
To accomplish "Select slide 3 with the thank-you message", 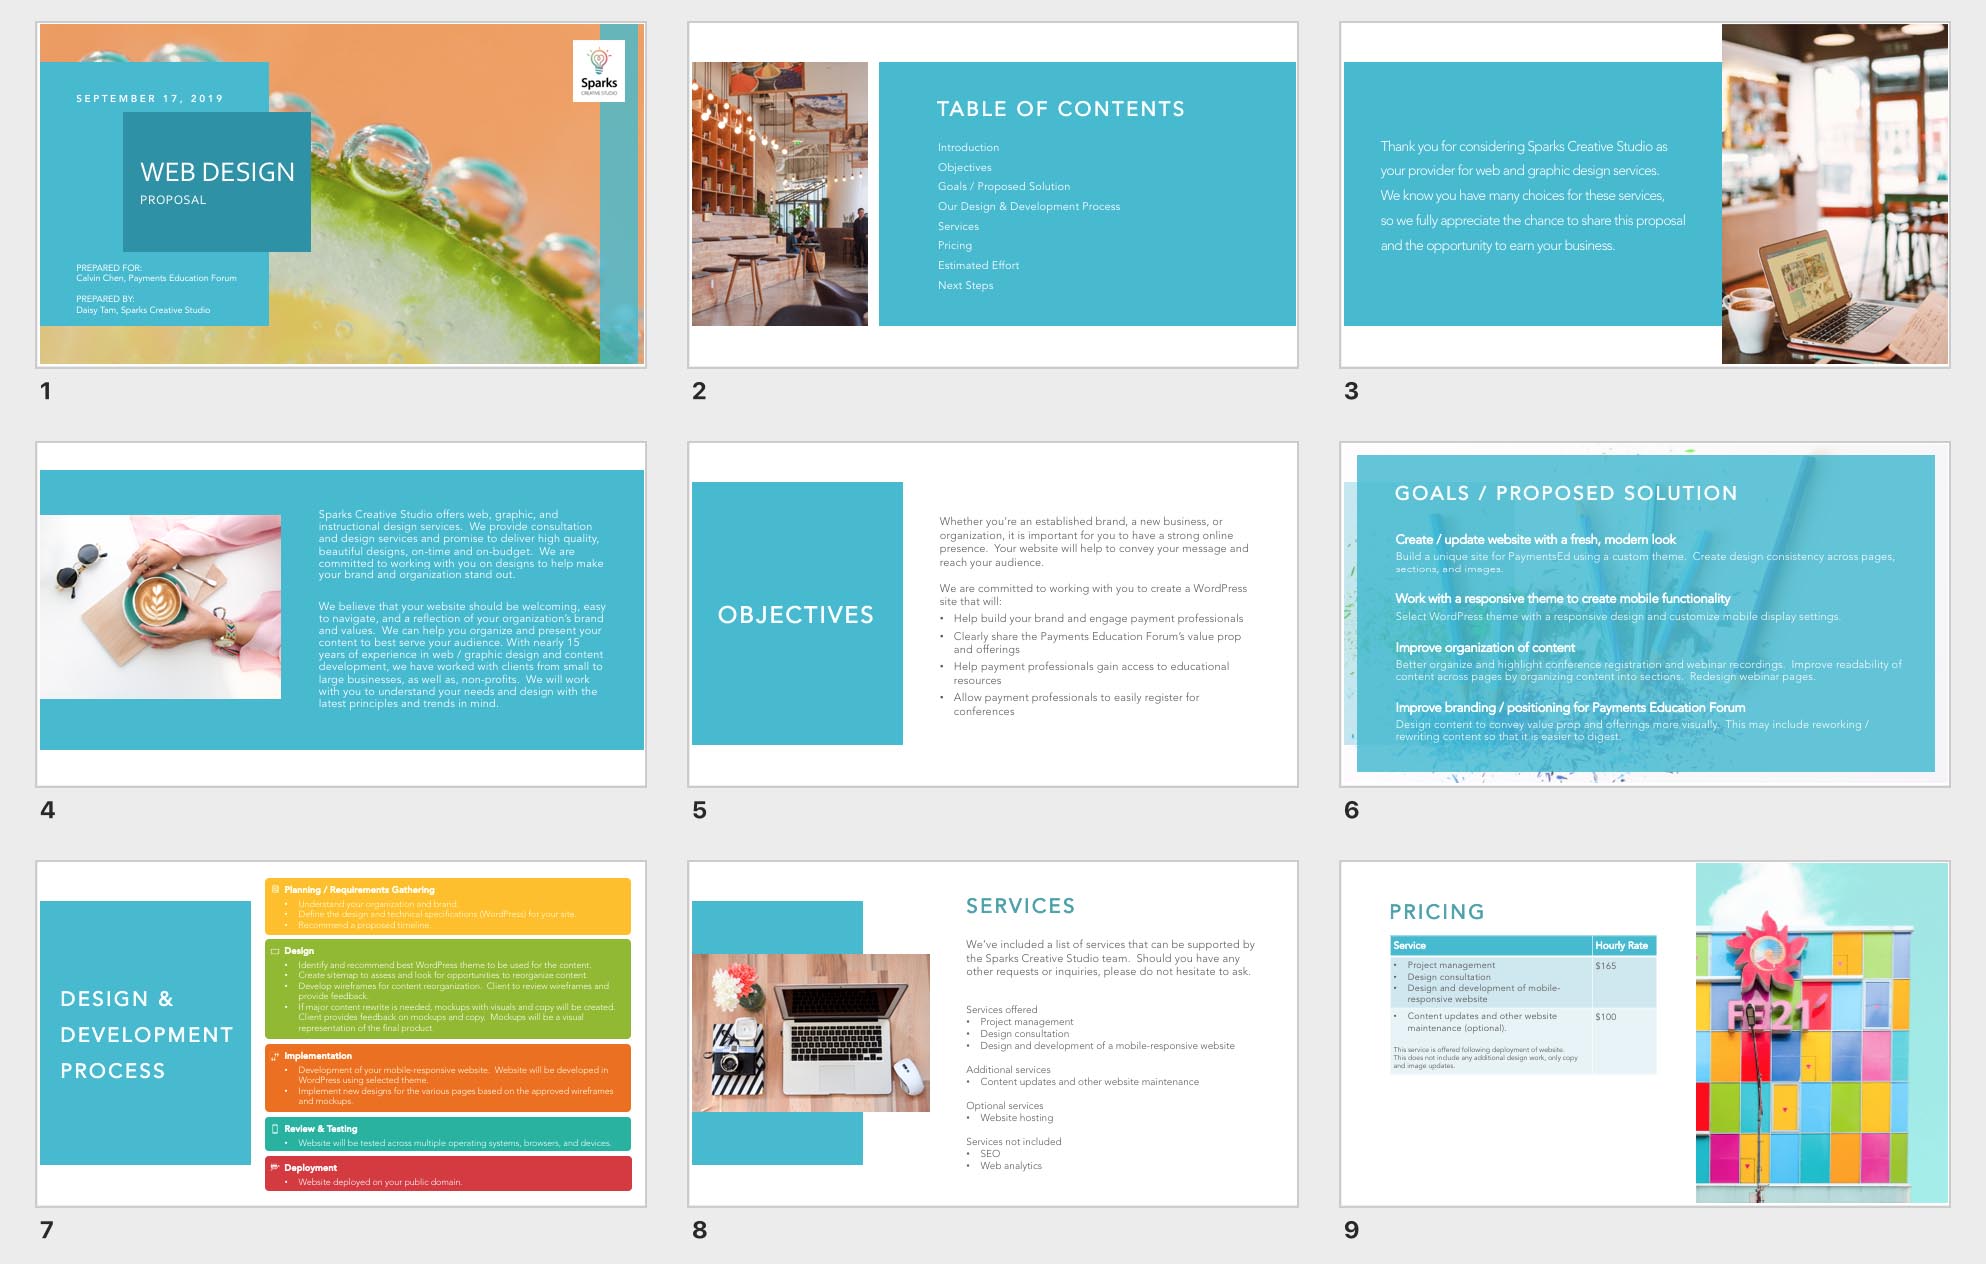I will pos(1644,195).
